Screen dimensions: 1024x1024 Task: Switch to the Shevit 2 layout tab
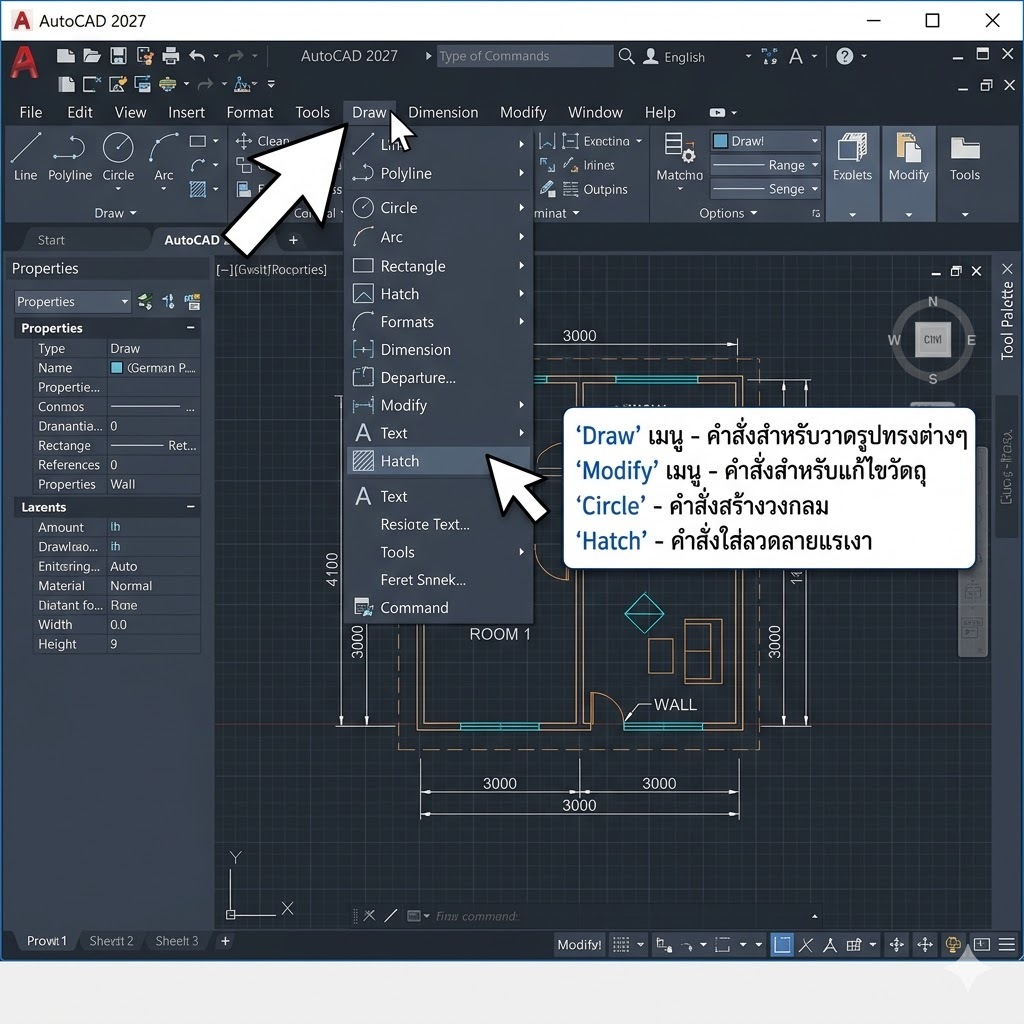pos(111,940)
